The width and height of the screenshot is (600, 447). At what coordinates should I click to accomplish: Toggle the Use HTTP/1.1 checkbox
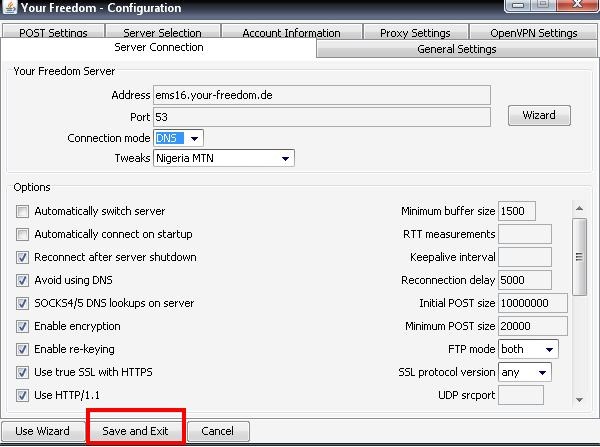coord(22,395)
